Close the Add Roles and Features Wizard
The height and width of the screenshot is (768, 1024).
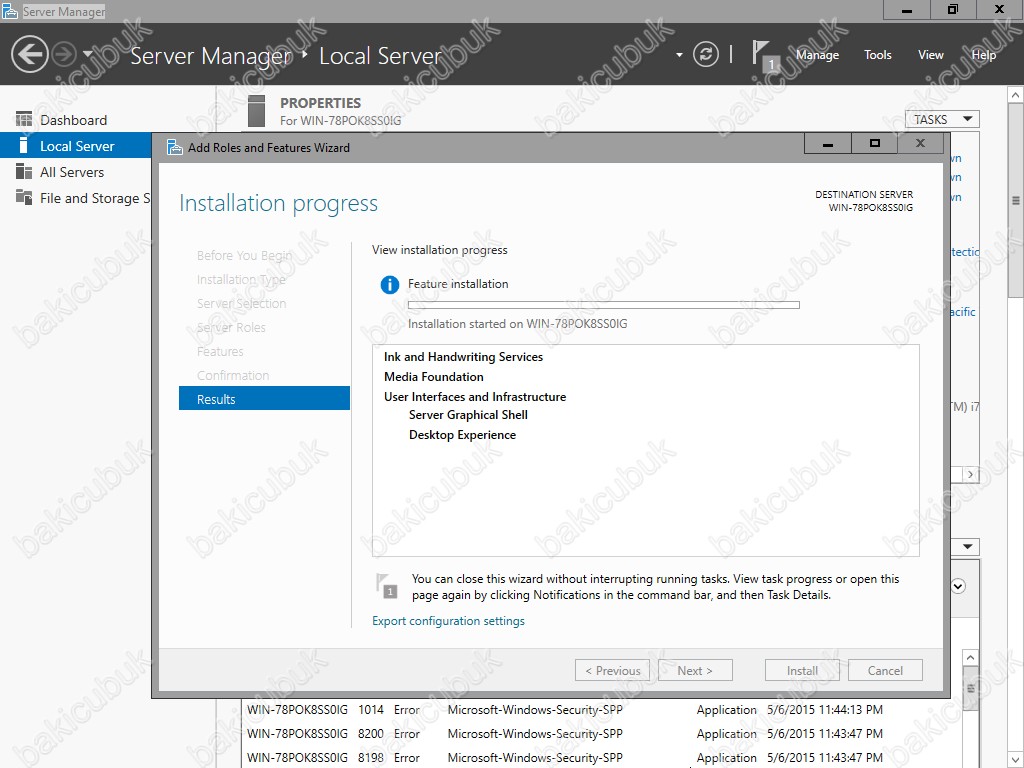pyautogui.click(x=921, y=144)
